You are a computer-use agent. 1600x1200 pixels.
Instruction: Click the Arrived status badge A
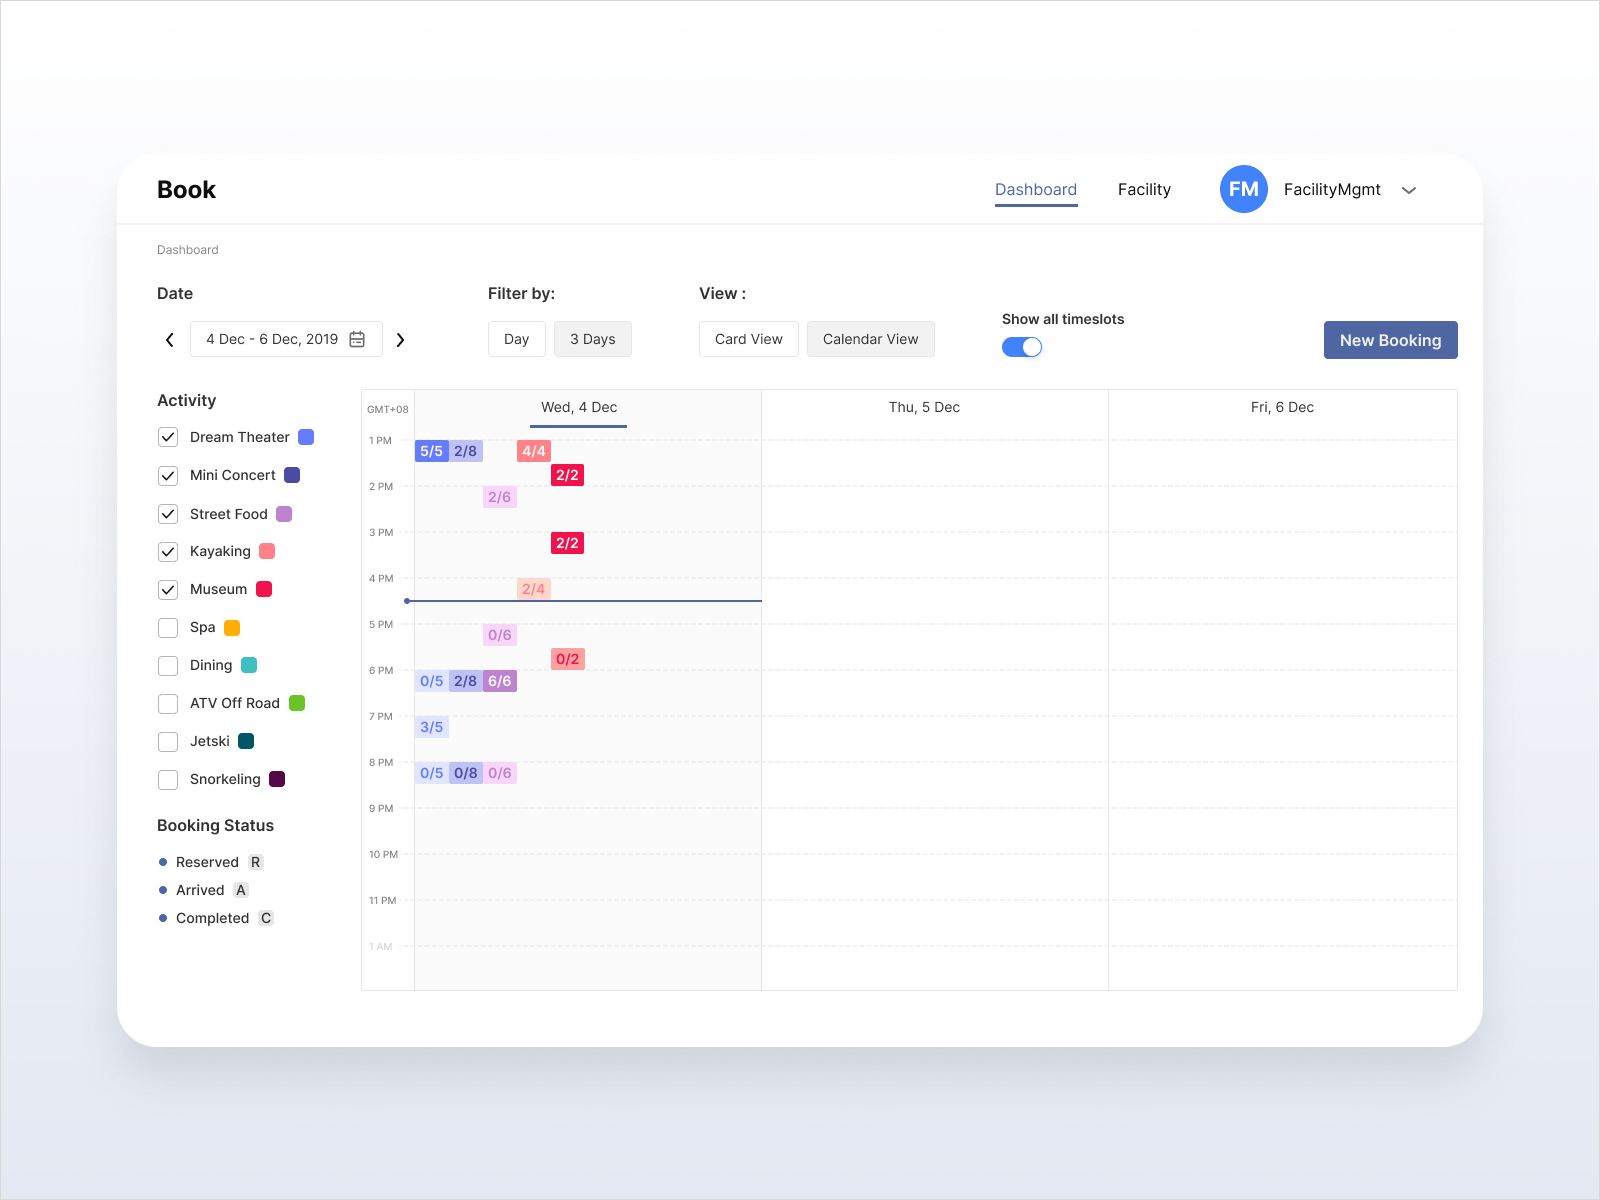click(241, 889)
